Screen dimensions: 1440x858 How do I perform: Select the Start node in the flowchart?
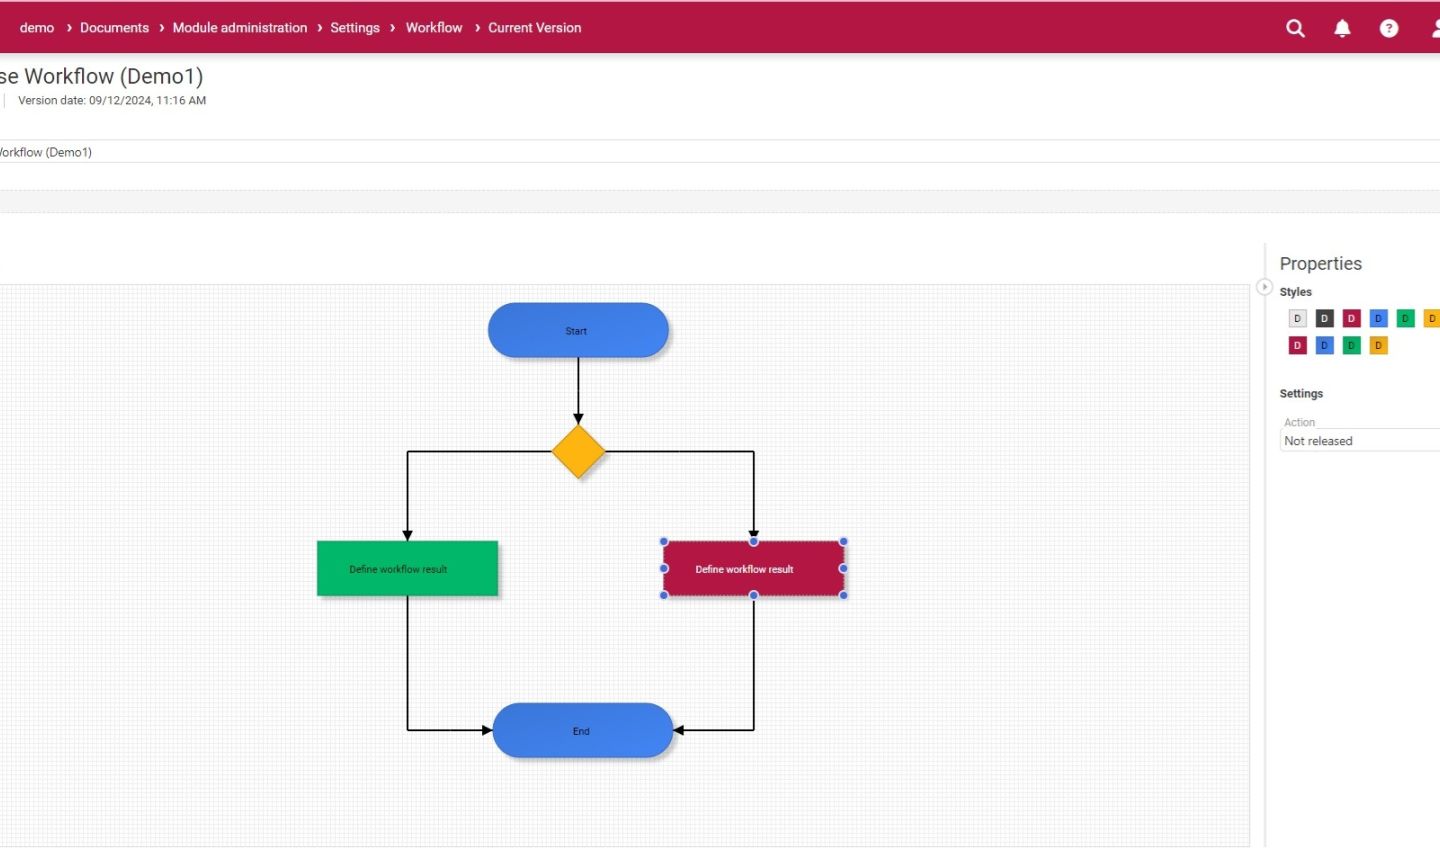[x=577, y=330]
